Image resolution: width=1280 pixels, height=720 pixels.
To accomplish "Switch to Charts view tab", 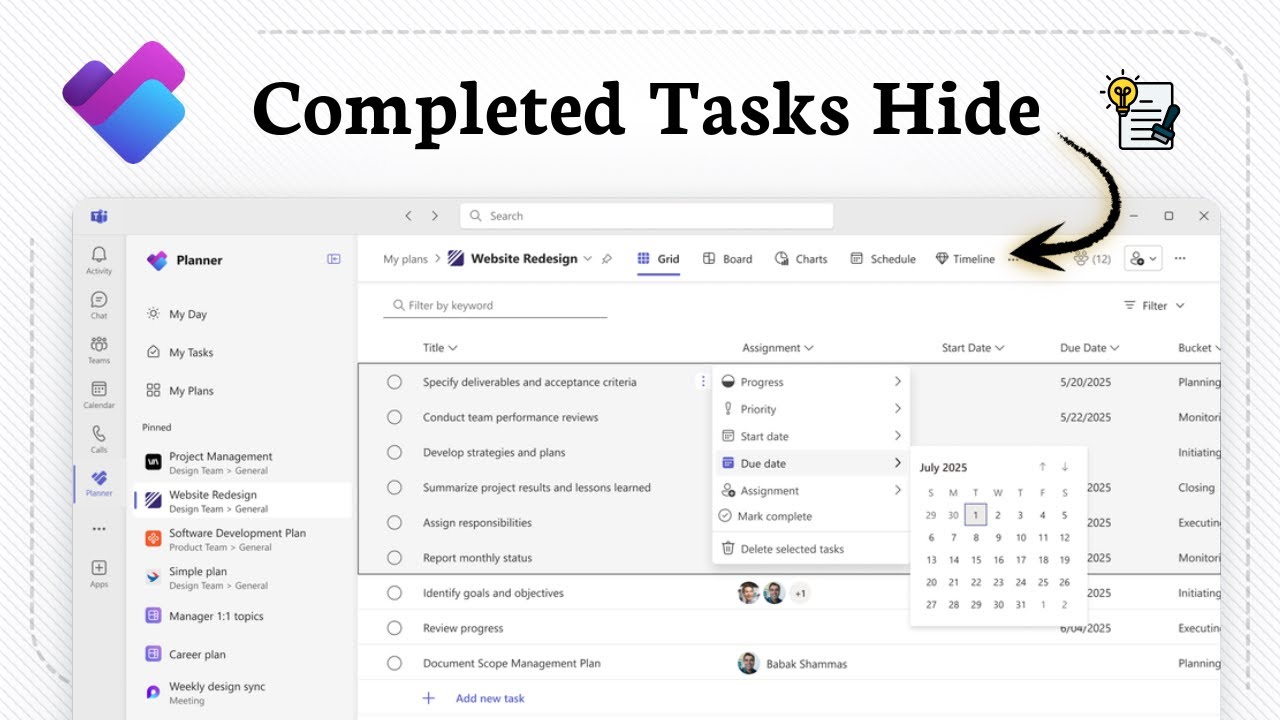I will pos(801,259).
